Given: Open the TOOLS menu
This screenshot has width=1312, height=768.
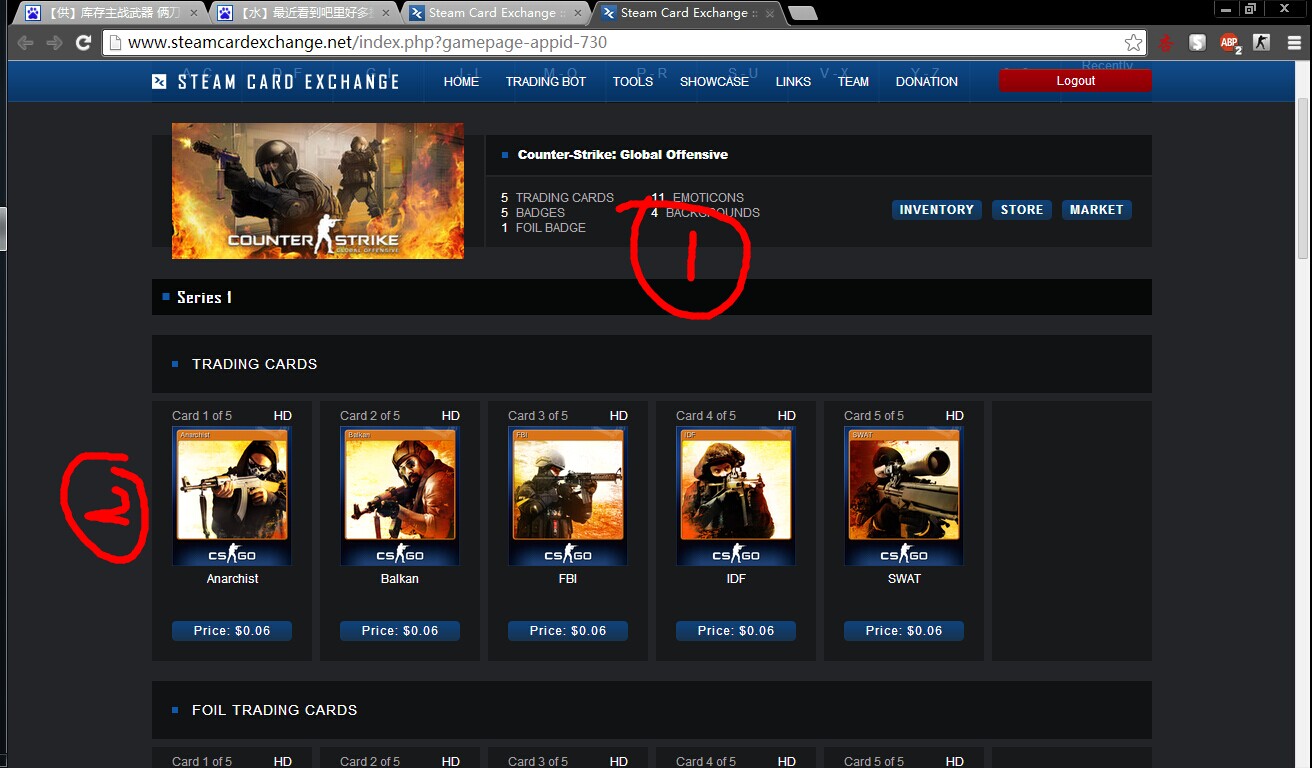Looking at the screenshot, I should pos(633,82).
